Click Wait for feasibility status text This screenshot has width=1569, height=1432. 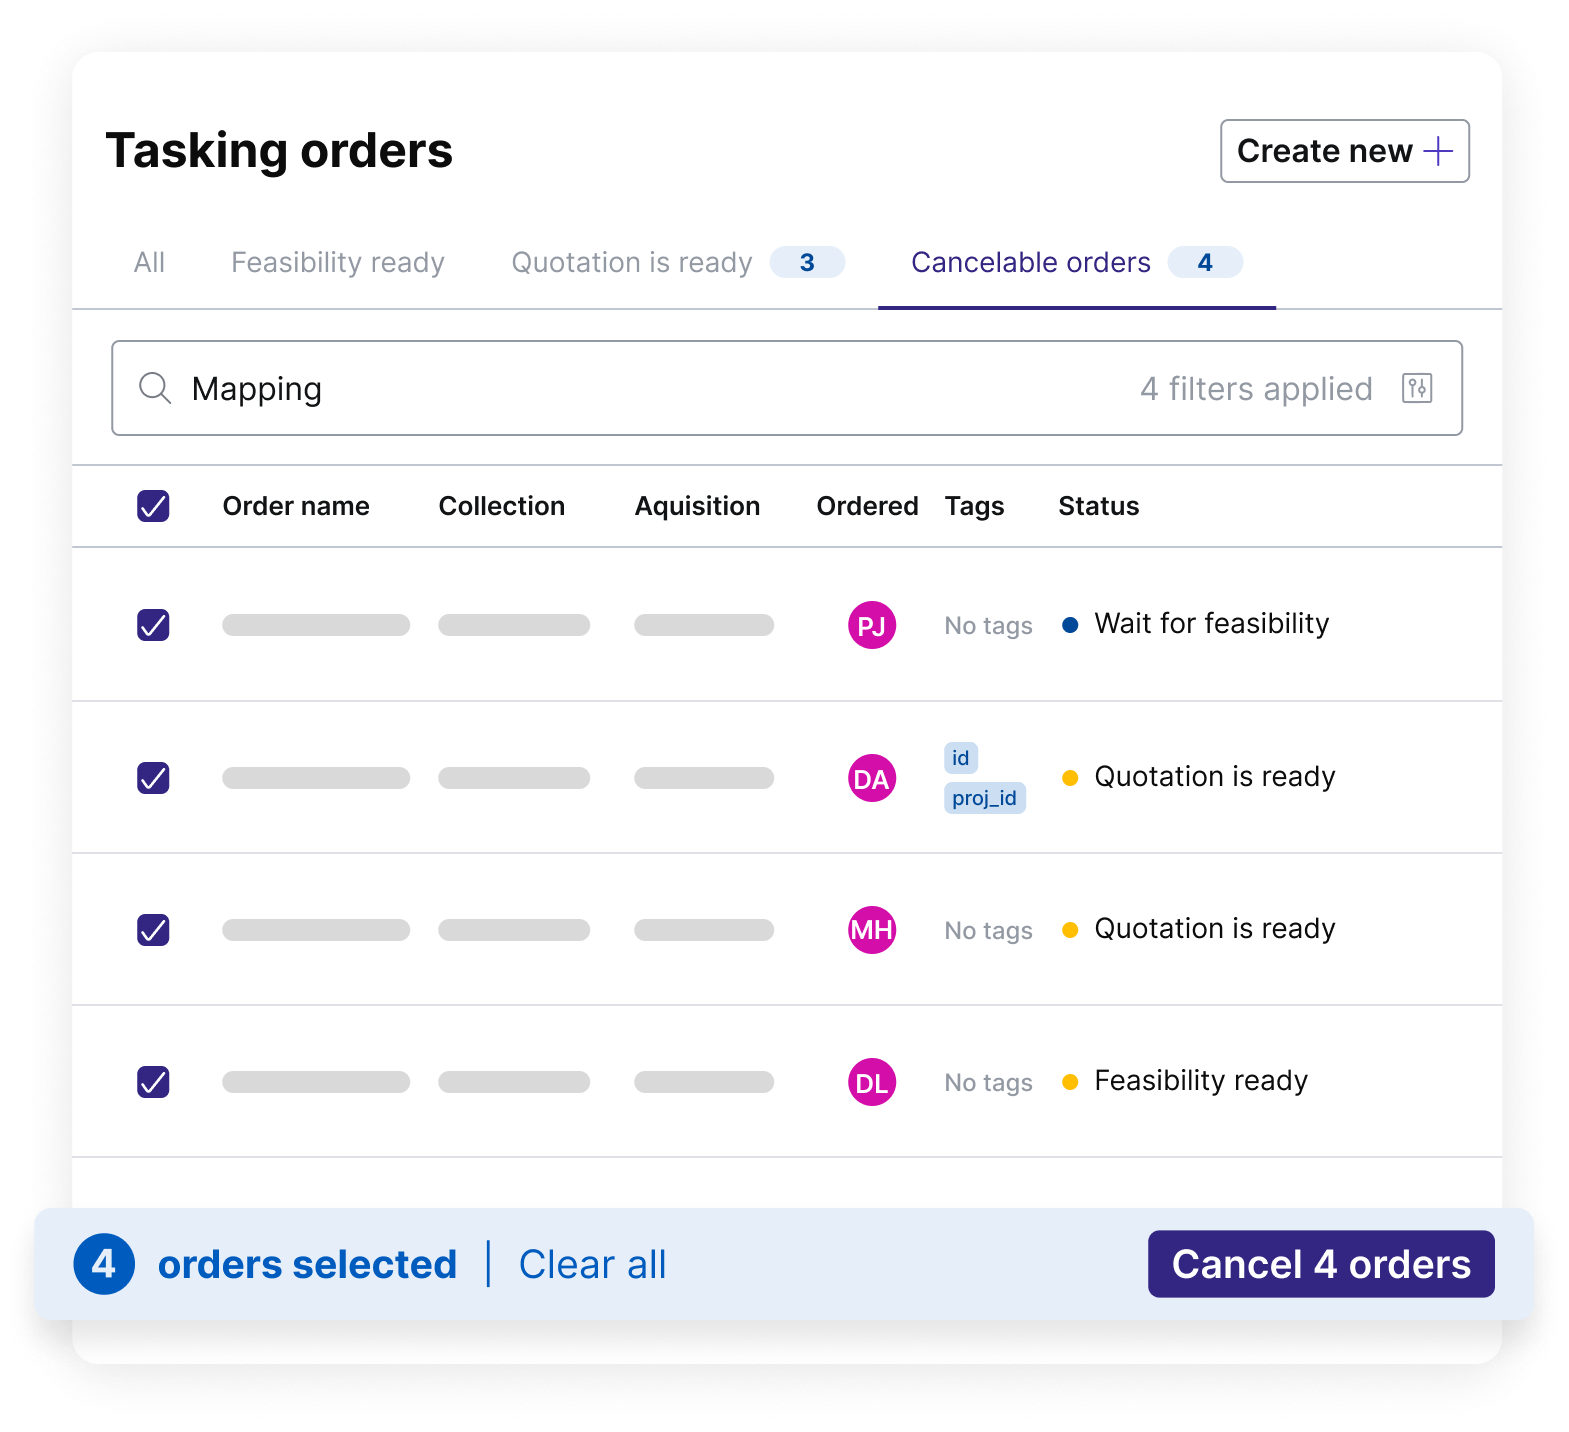1211,624
